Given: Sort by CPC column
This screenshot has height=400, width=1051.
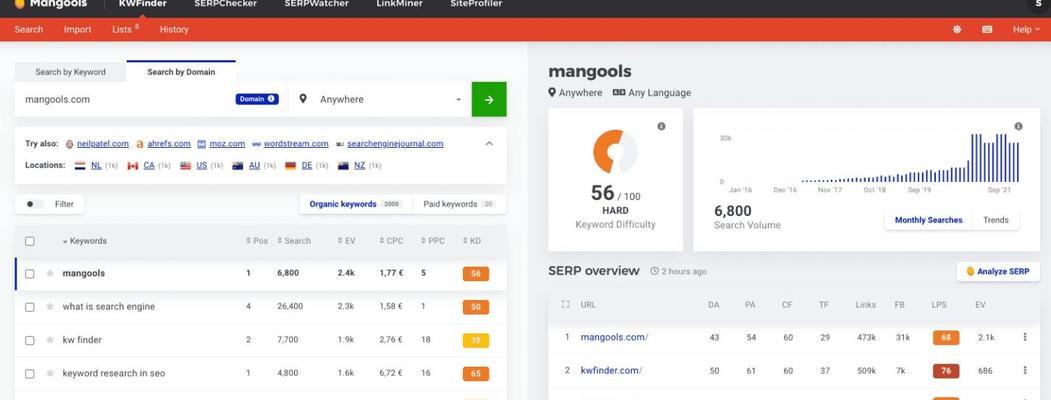Looking at the screenshot, I should (x=391, y=241).
